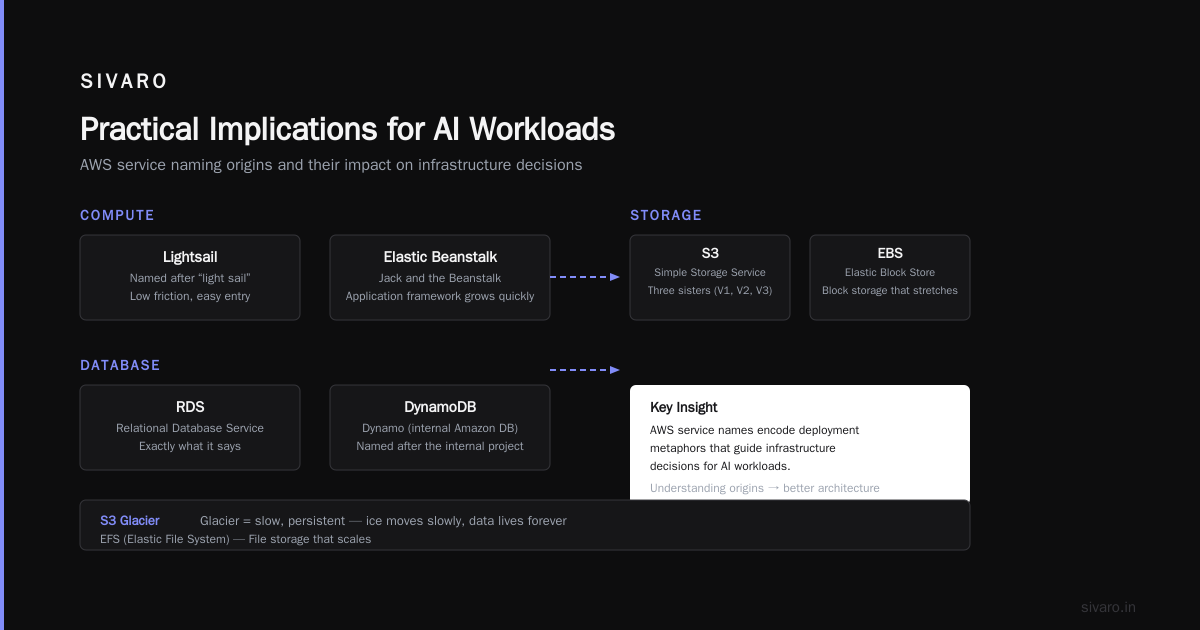Select the COMPUTE section label

117,215
